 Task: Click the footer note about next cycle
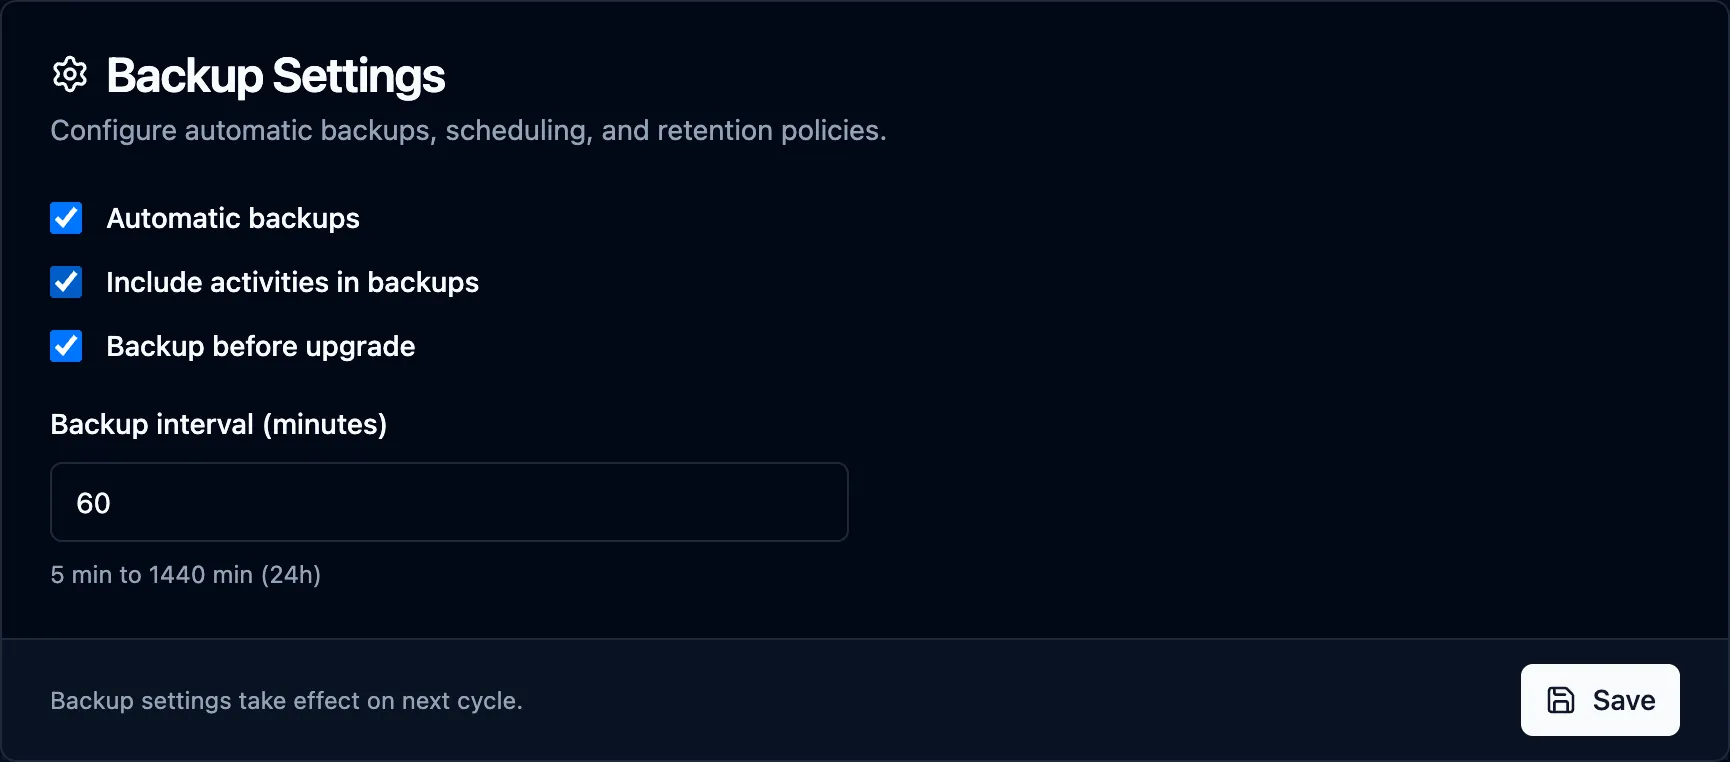pos(287,701)
